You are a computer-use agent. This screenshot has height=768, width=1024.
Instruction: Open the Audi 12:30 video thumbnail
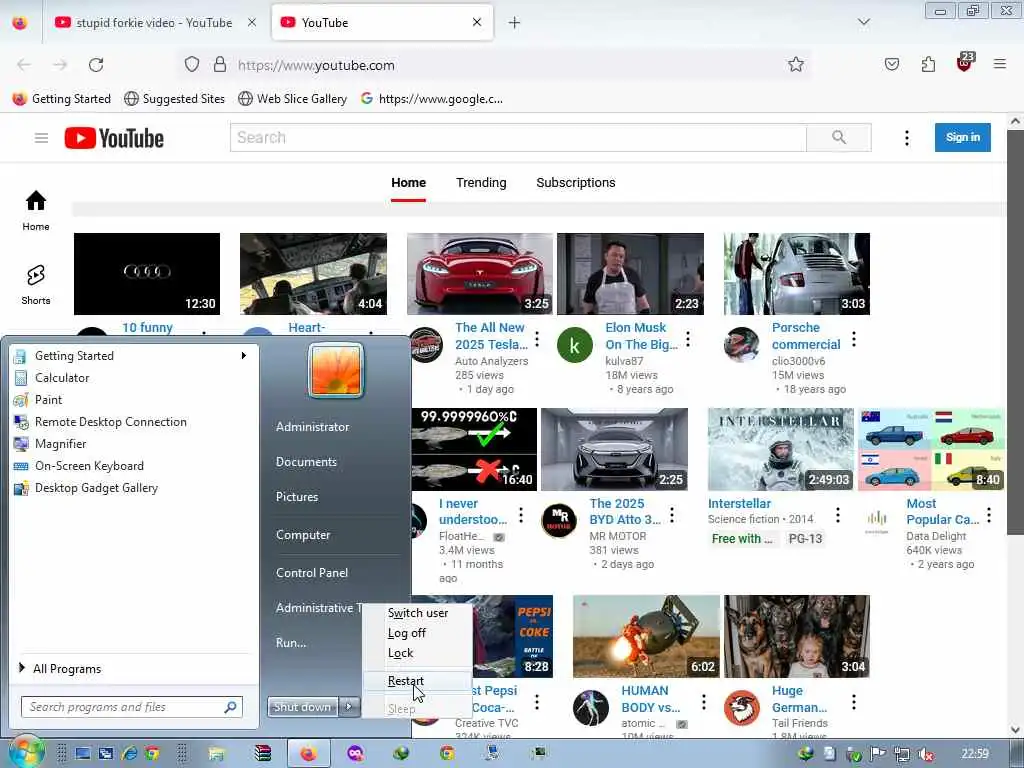click(x=147, y=274)
